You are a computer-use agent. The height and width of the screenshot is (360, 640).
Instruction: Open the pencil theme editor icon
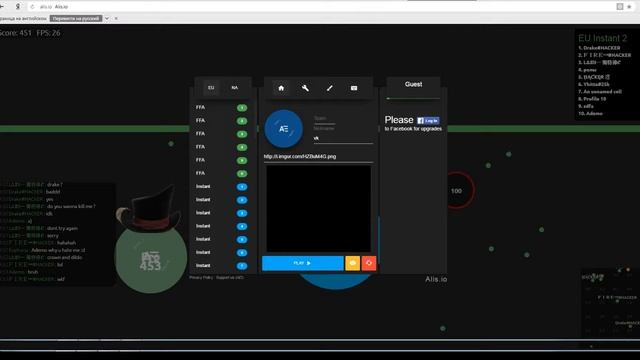point(329,88)
